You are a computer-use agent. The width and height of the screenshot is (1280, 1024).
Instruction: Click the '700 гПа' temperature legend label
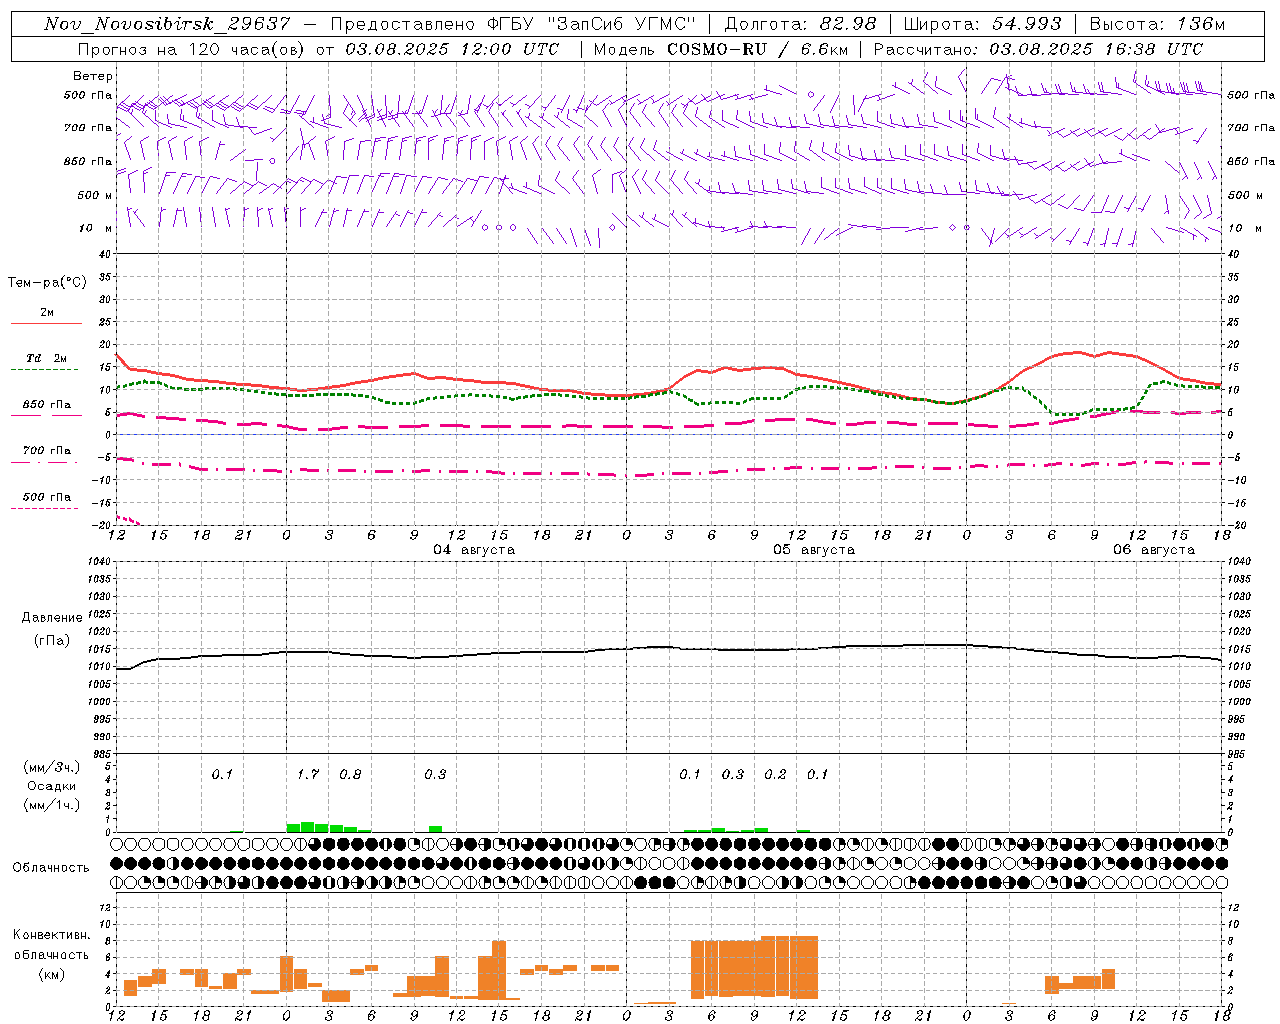click(x=46, y=450)
